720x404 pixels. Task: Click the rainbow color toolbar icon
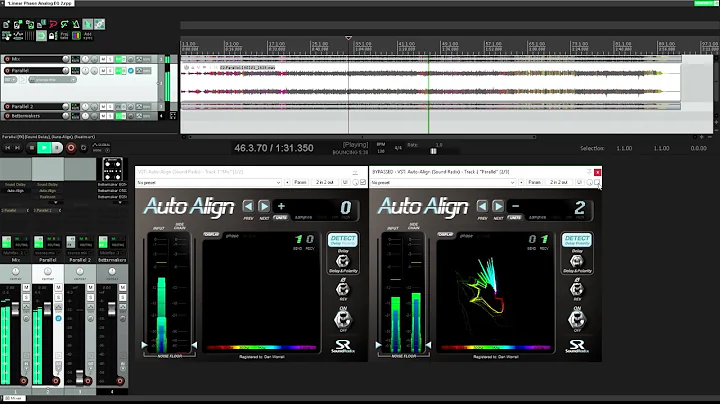click(x=76, y=35)
